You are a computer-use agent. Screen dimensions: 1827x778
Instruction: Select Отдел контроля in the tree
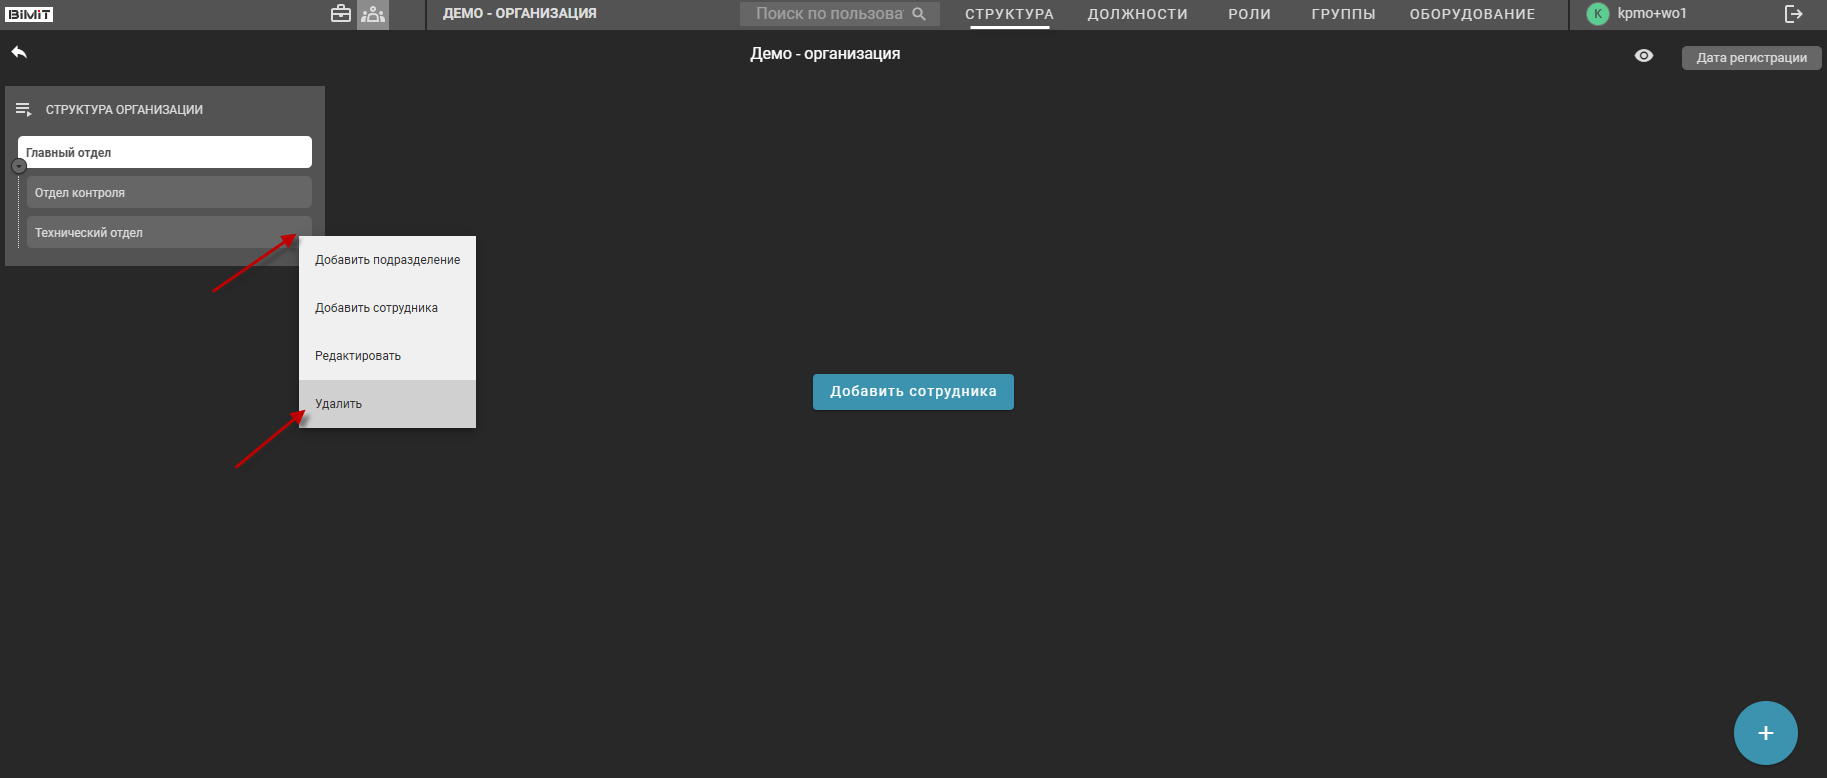pos(168,193)
